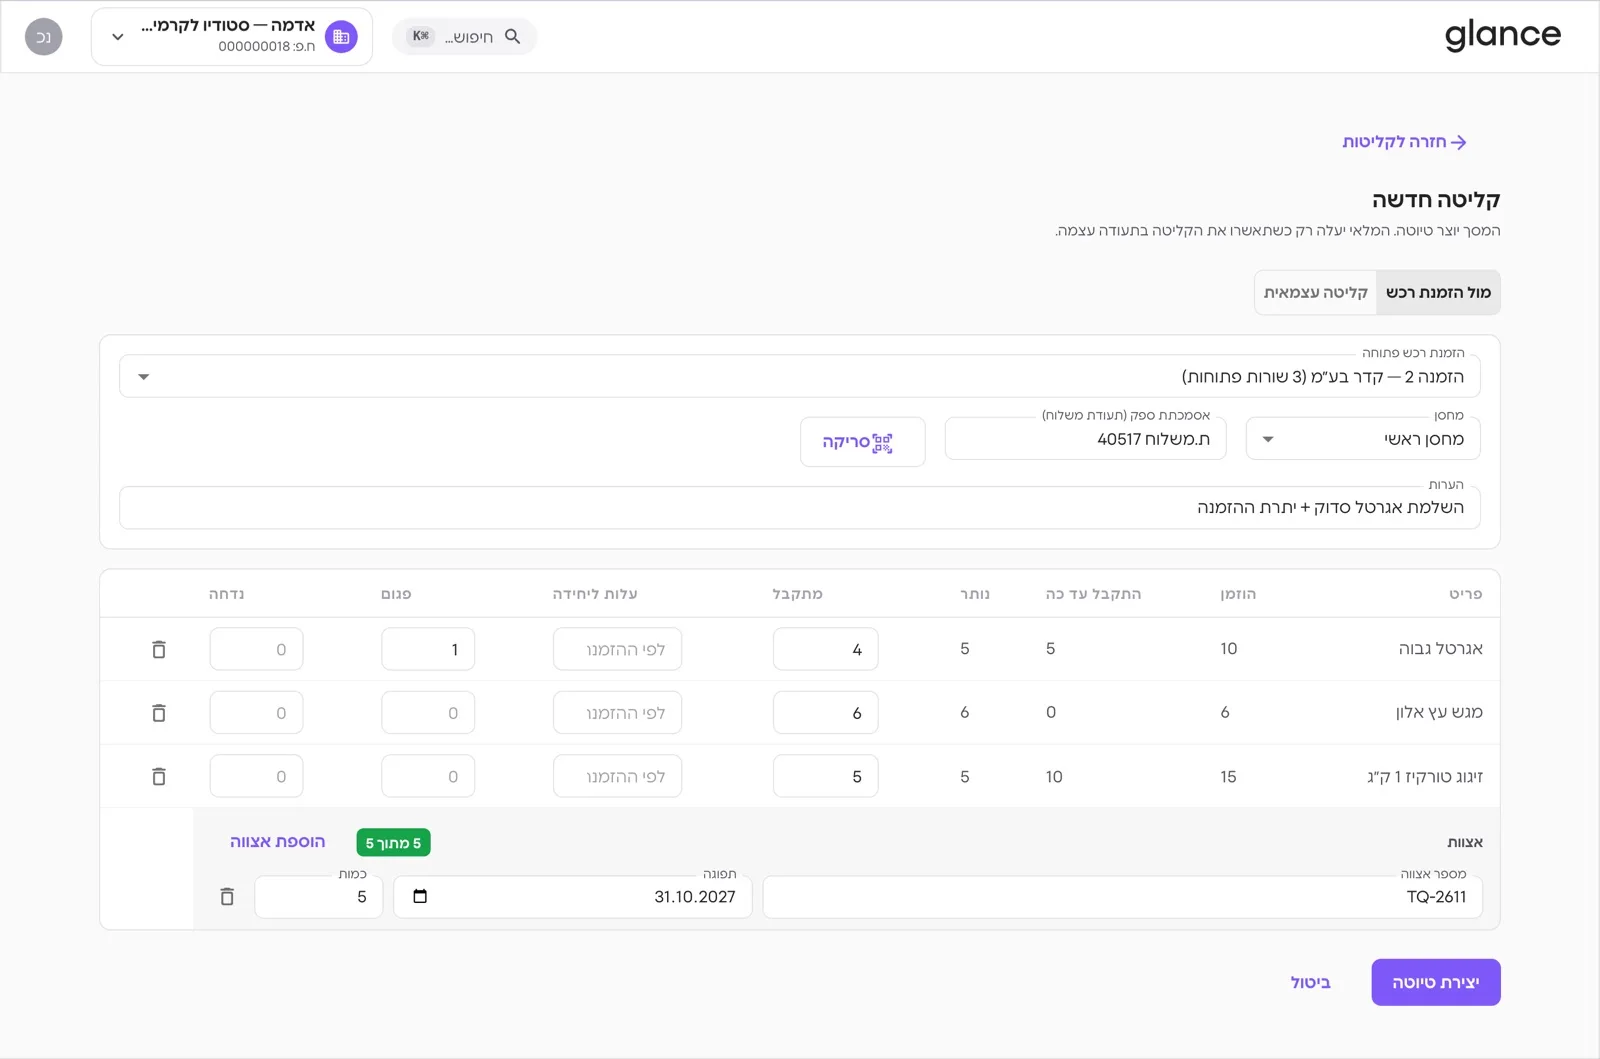
Task: Click the תפוגה expiry date field
Action: click(x=572, y=896)
